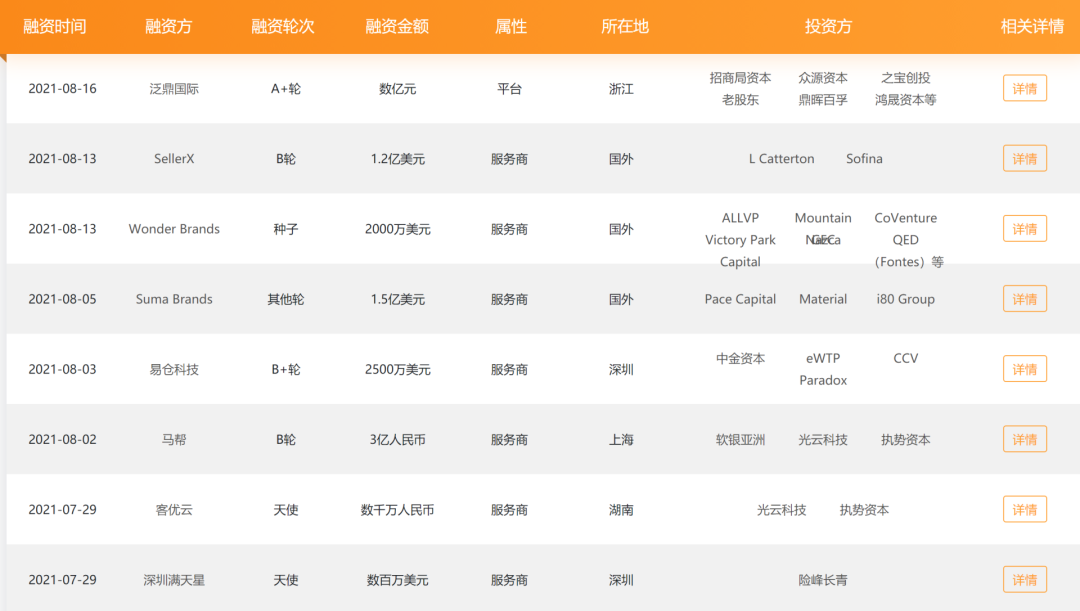1080x611 pixels.
Task: Click the 融资金额 column header
Action: coord(397,26)
